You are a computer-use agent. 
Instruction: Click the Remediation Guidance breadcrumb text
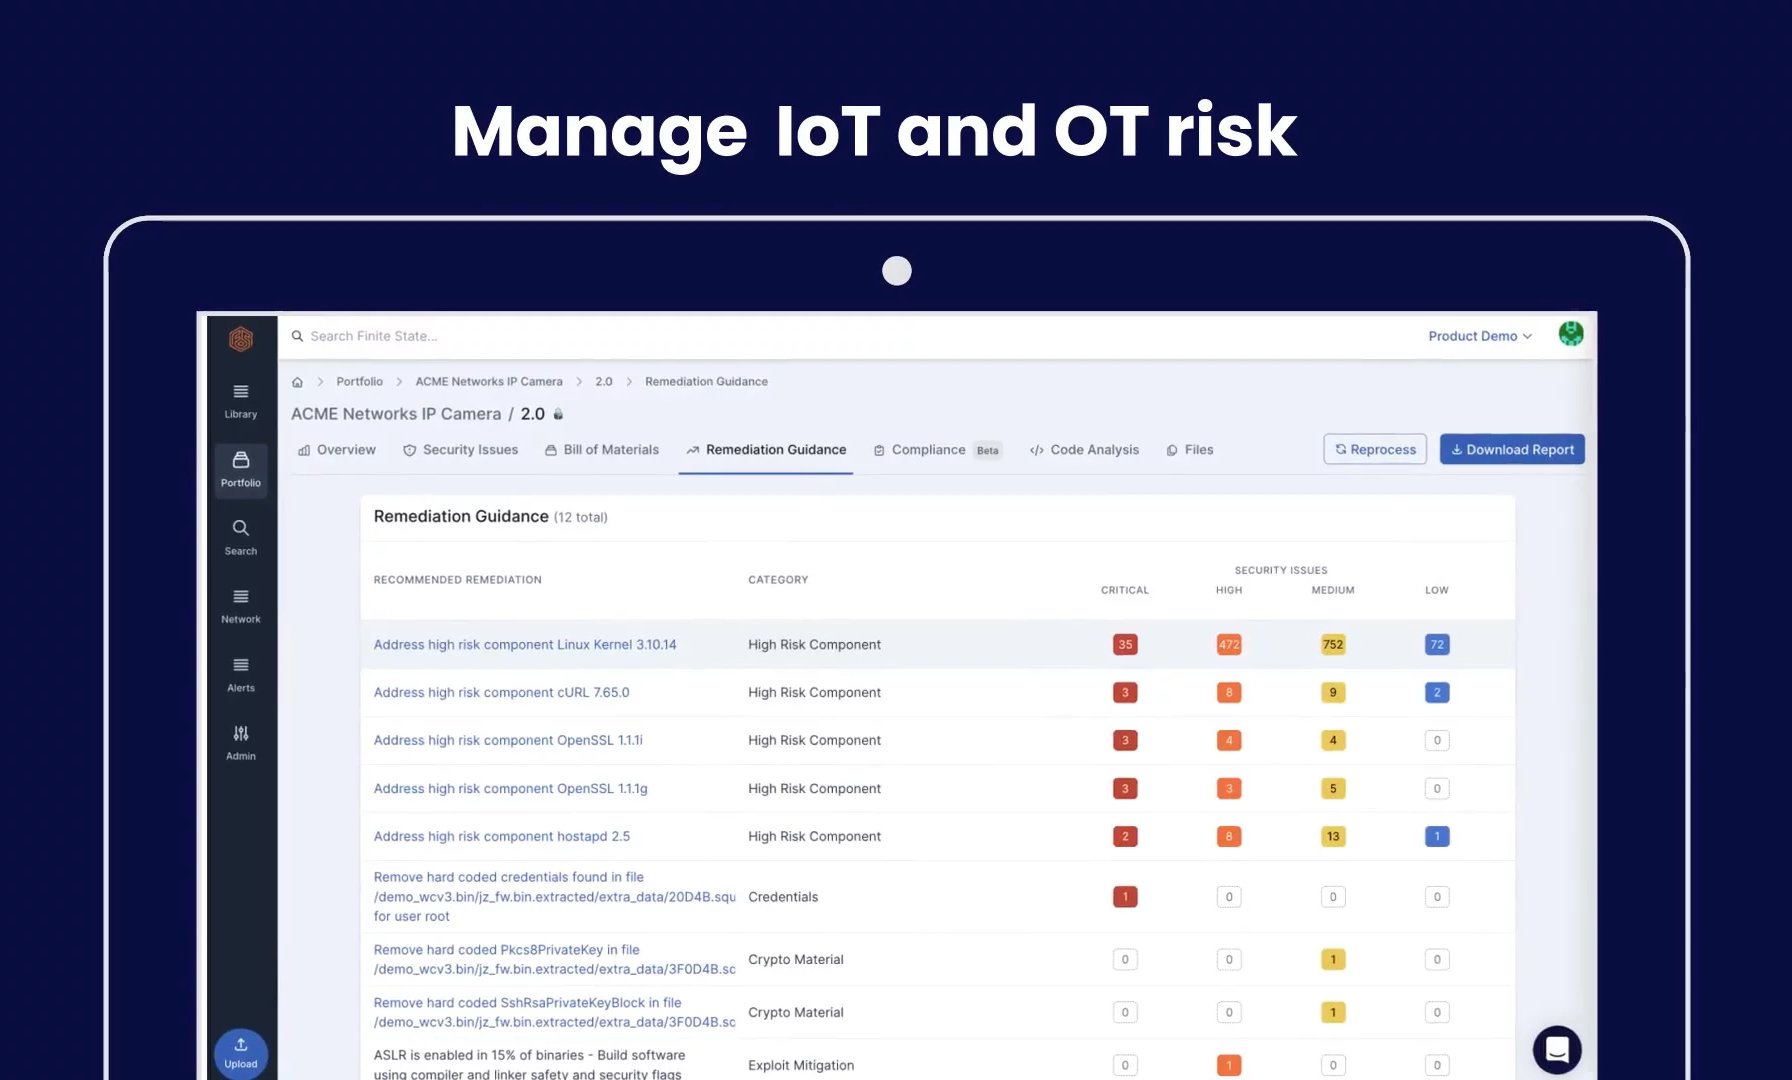click(706, 382)
